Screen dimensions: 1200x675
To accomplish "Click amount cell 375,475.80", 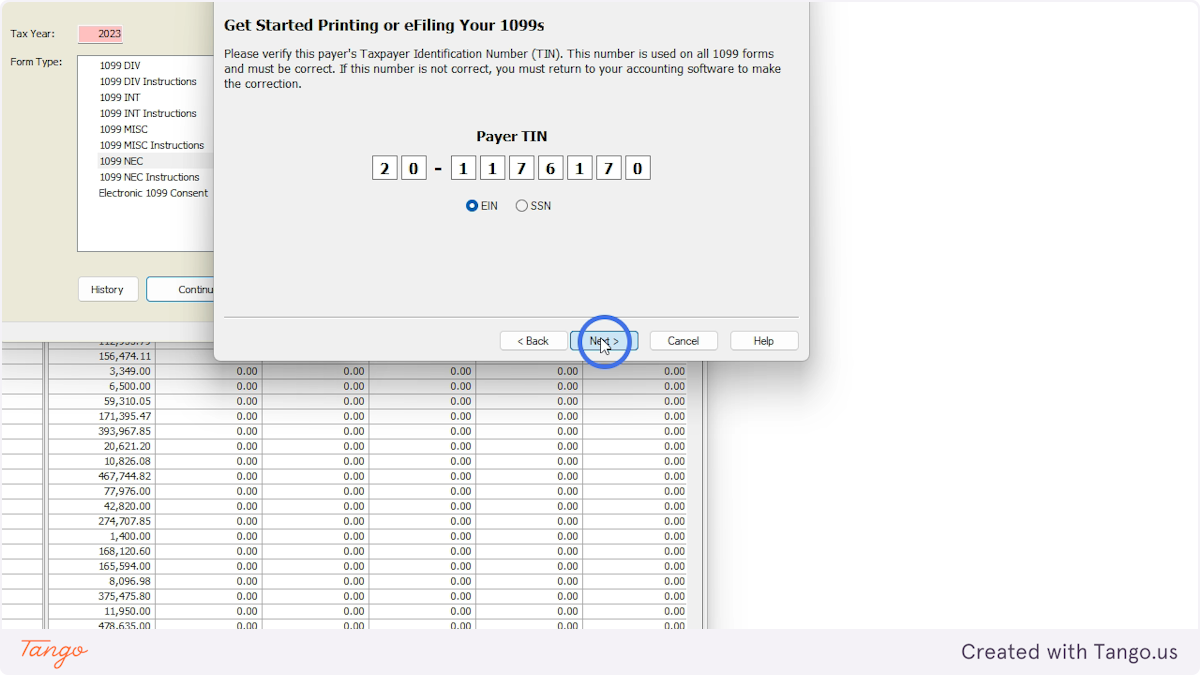I will [x=101, y=596].
